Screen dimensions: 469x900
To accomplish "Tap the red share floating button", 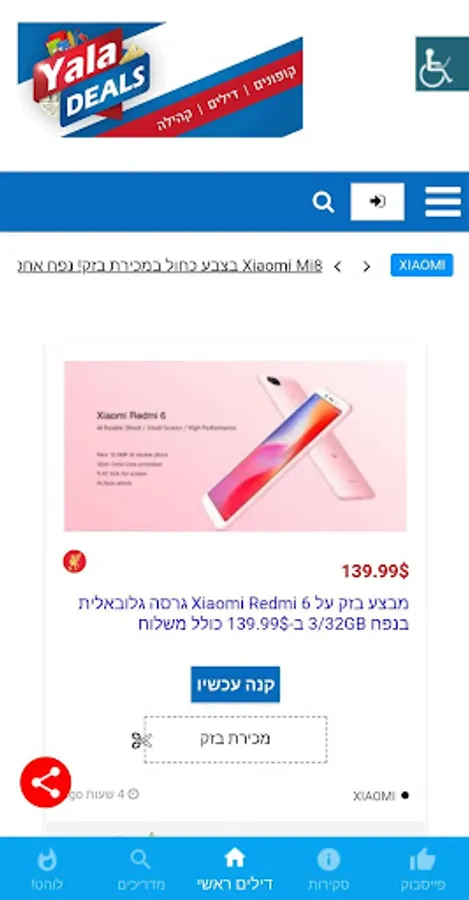I will pos(46,782).
